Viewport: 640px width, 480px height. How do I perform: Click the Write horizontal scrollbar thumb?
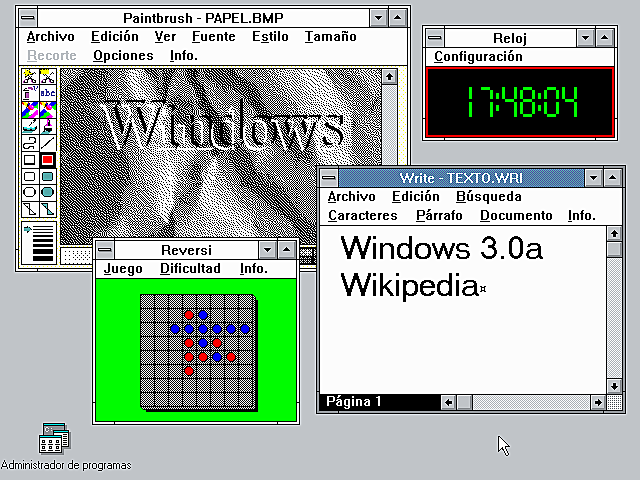[x=464, y=402]
